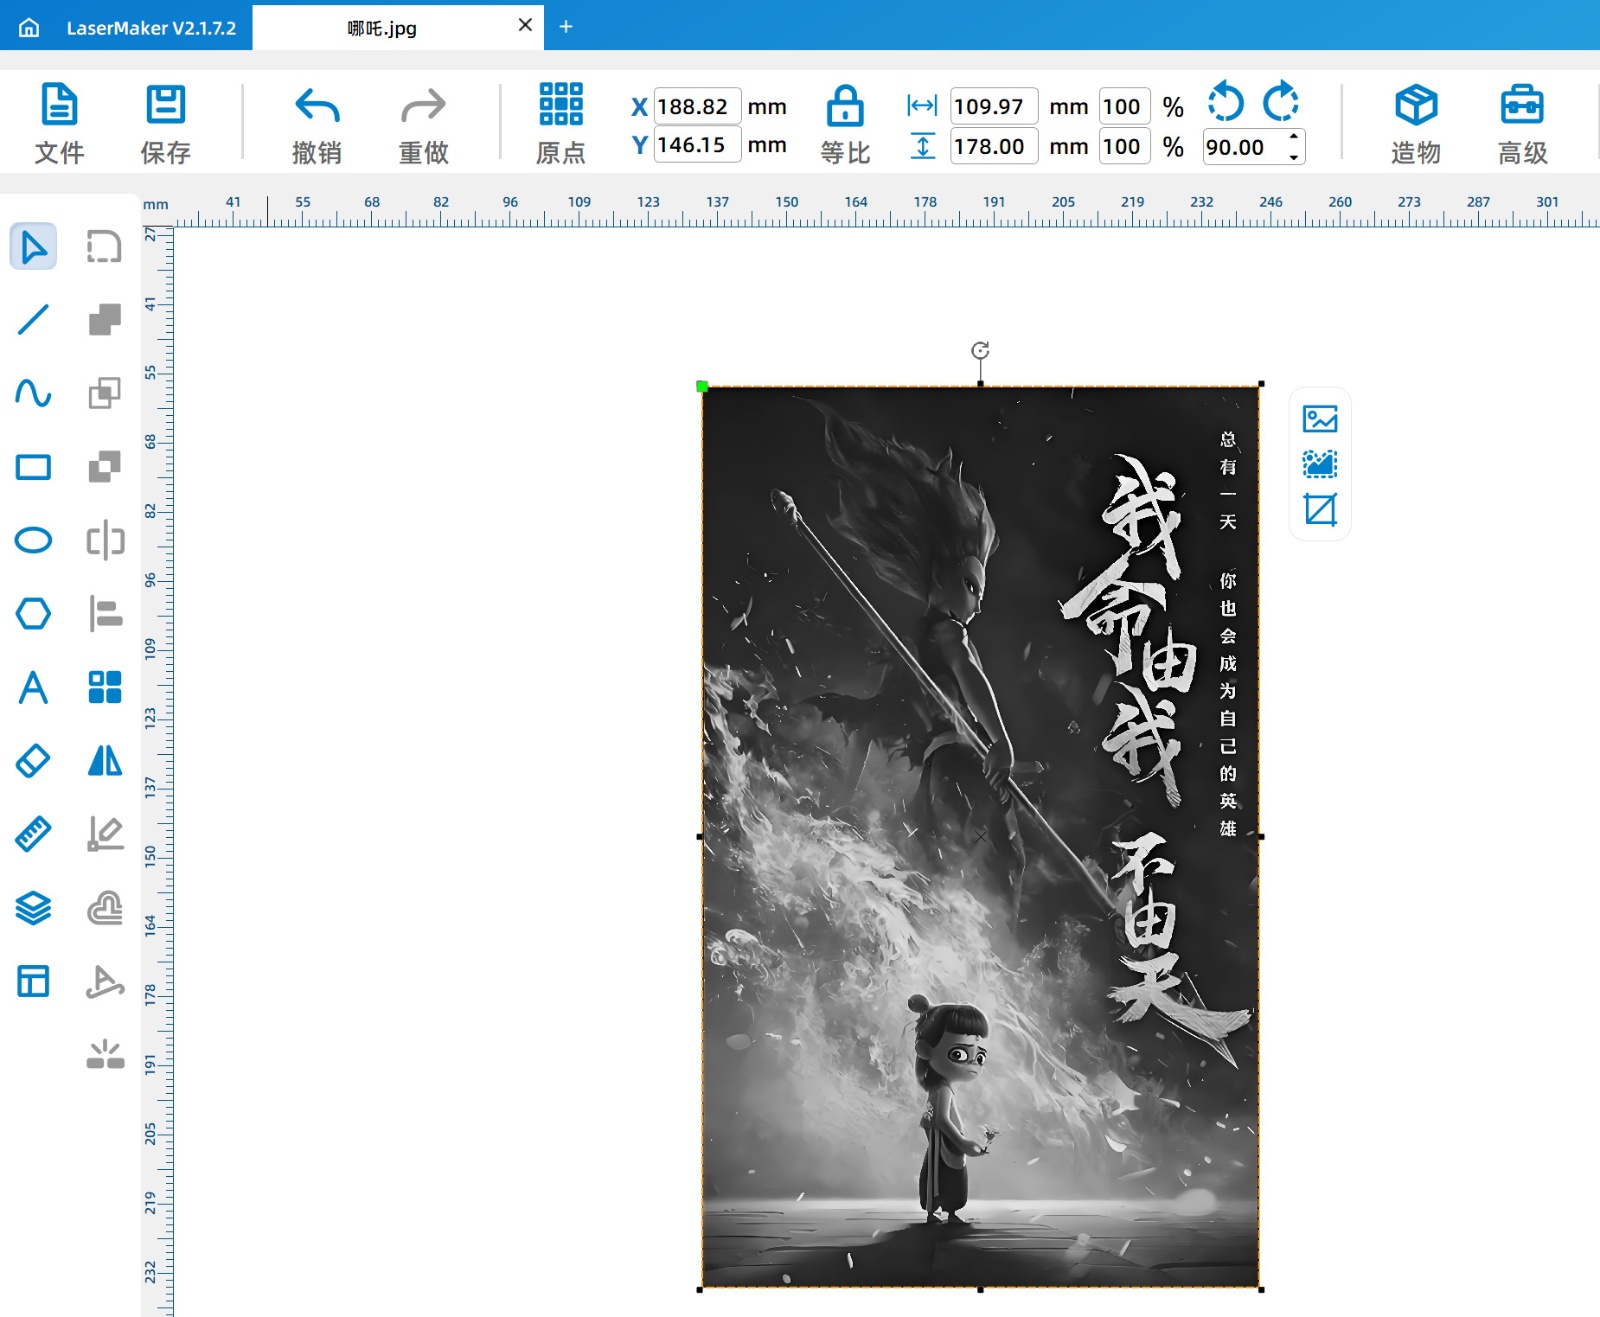Click the rotation handle above the image
Viewport: 1600px width, 1317px height.
pos(980,350)
